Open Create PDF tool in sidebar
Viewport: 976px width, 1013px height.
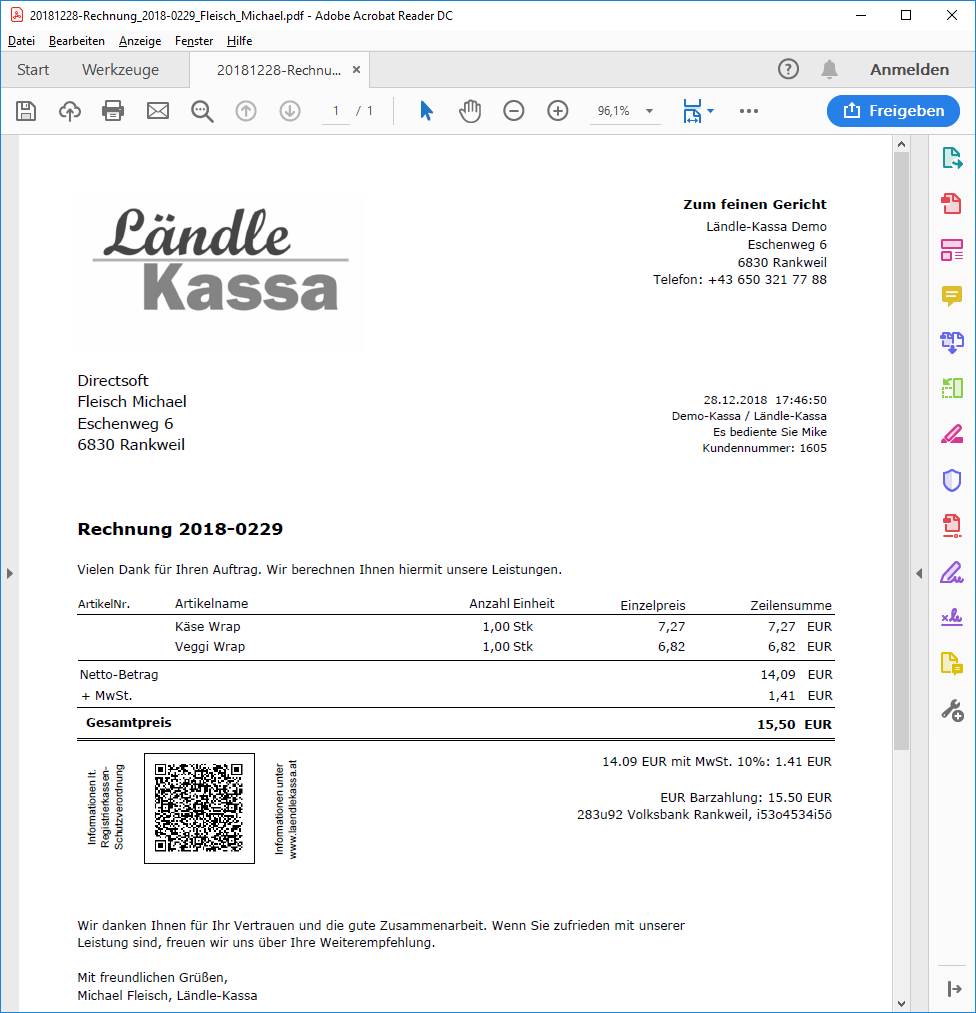pyautogui.click(x=951, y=204)
